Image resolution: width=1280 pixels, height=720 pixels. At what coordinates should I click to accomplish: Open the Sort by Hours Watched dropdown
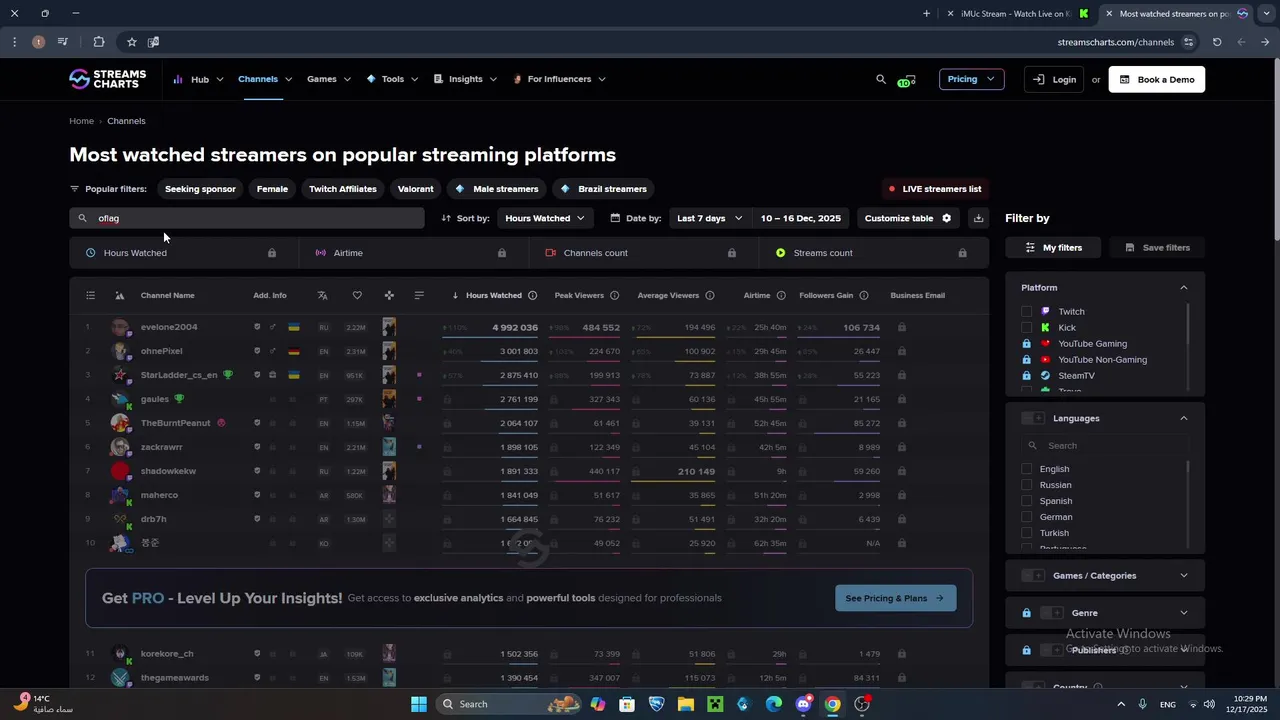pyautogui.click(x=545, y=218)
